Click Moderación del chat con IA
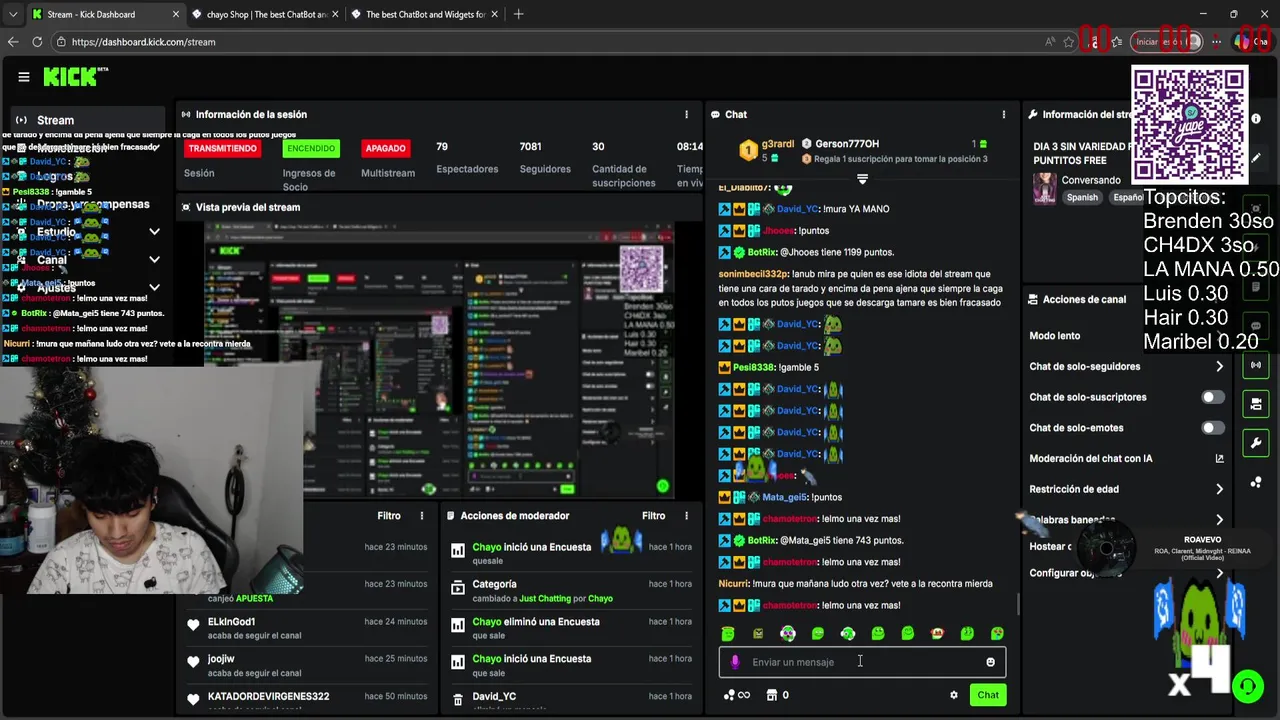This screenshot has width=1280, height=720. tap(1091, 459)
